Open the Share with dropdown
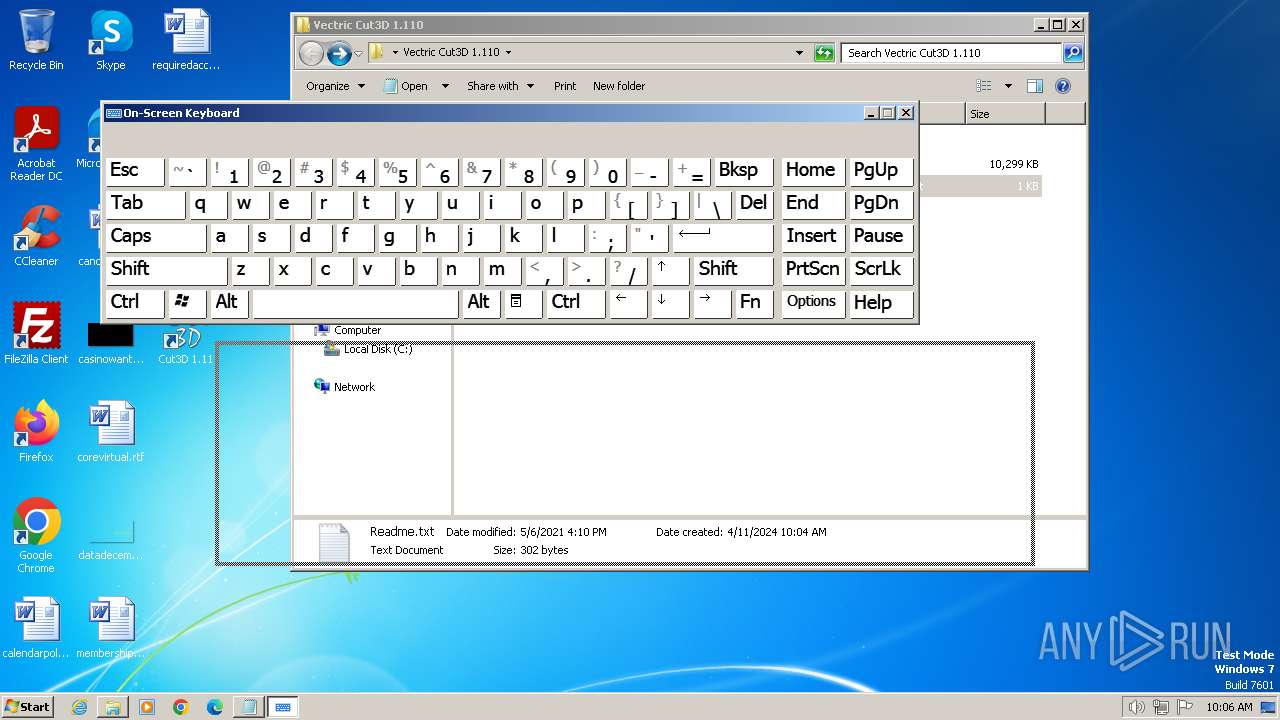 pyautogui.click(x=500, y=86)
